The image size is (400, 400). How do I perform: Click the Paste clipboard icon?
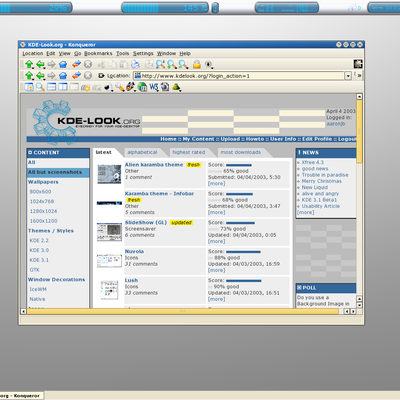pyautogui.click(x=124, y=64)
